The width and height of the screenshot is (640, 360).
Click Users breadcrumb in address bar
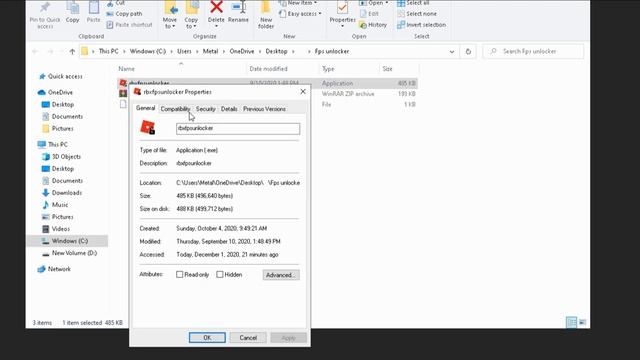184,51
